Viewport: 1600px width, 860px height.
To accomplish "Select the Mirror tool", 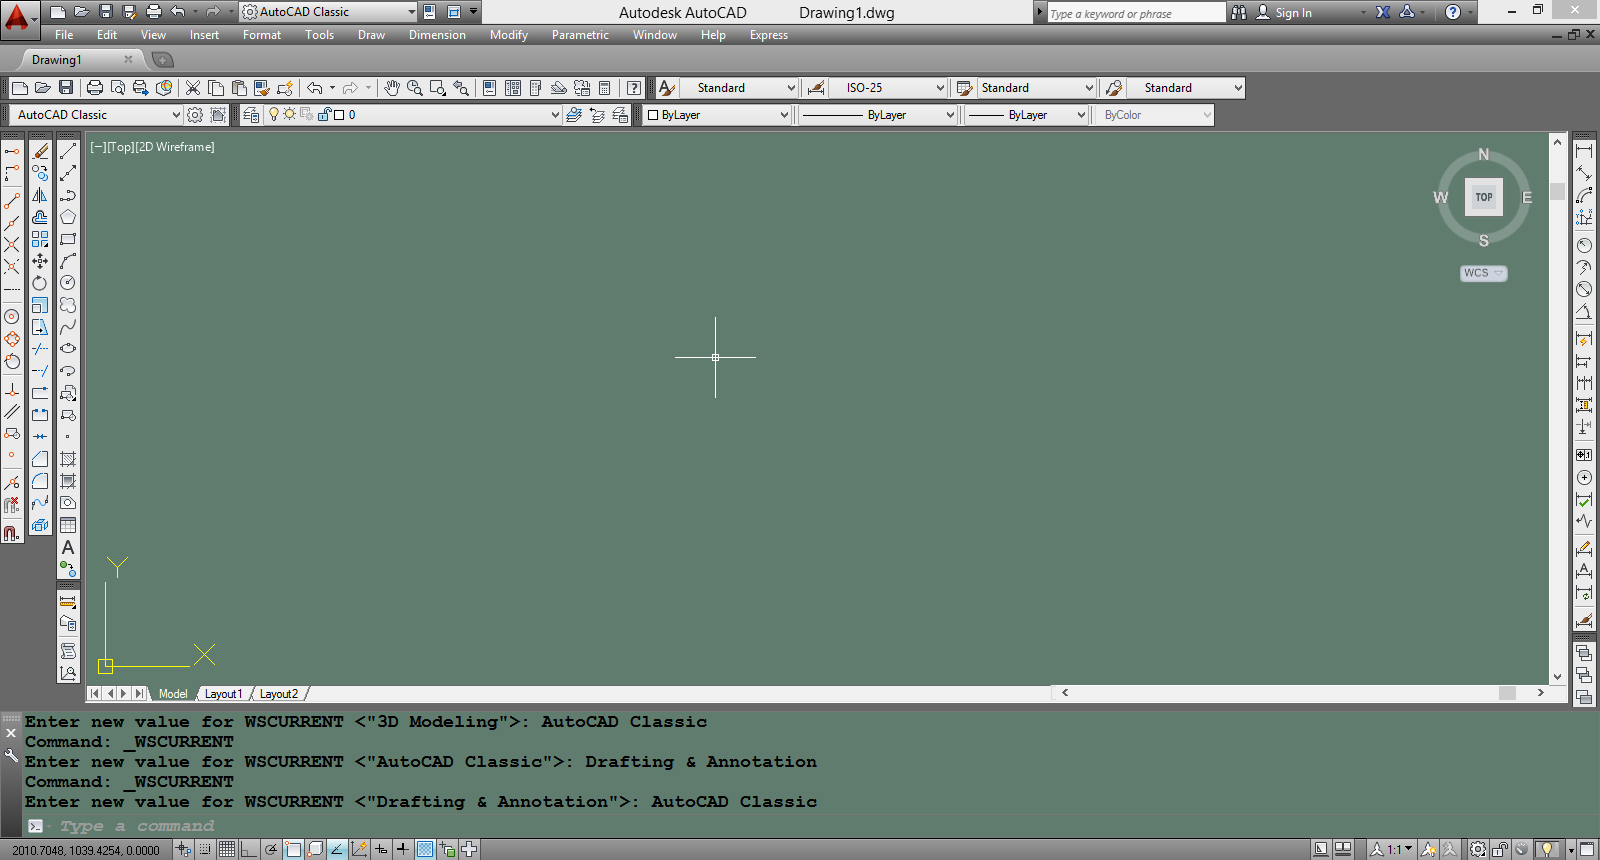I will coord(40,195).
